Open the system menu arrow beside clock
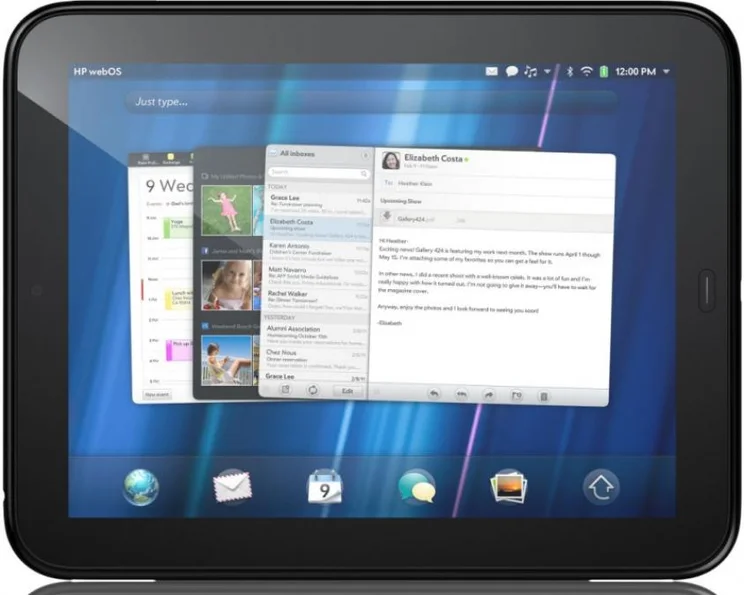Image resolution: width=744 pixels, height=595 pixels. pyautogui.click(x=666, y=72)
